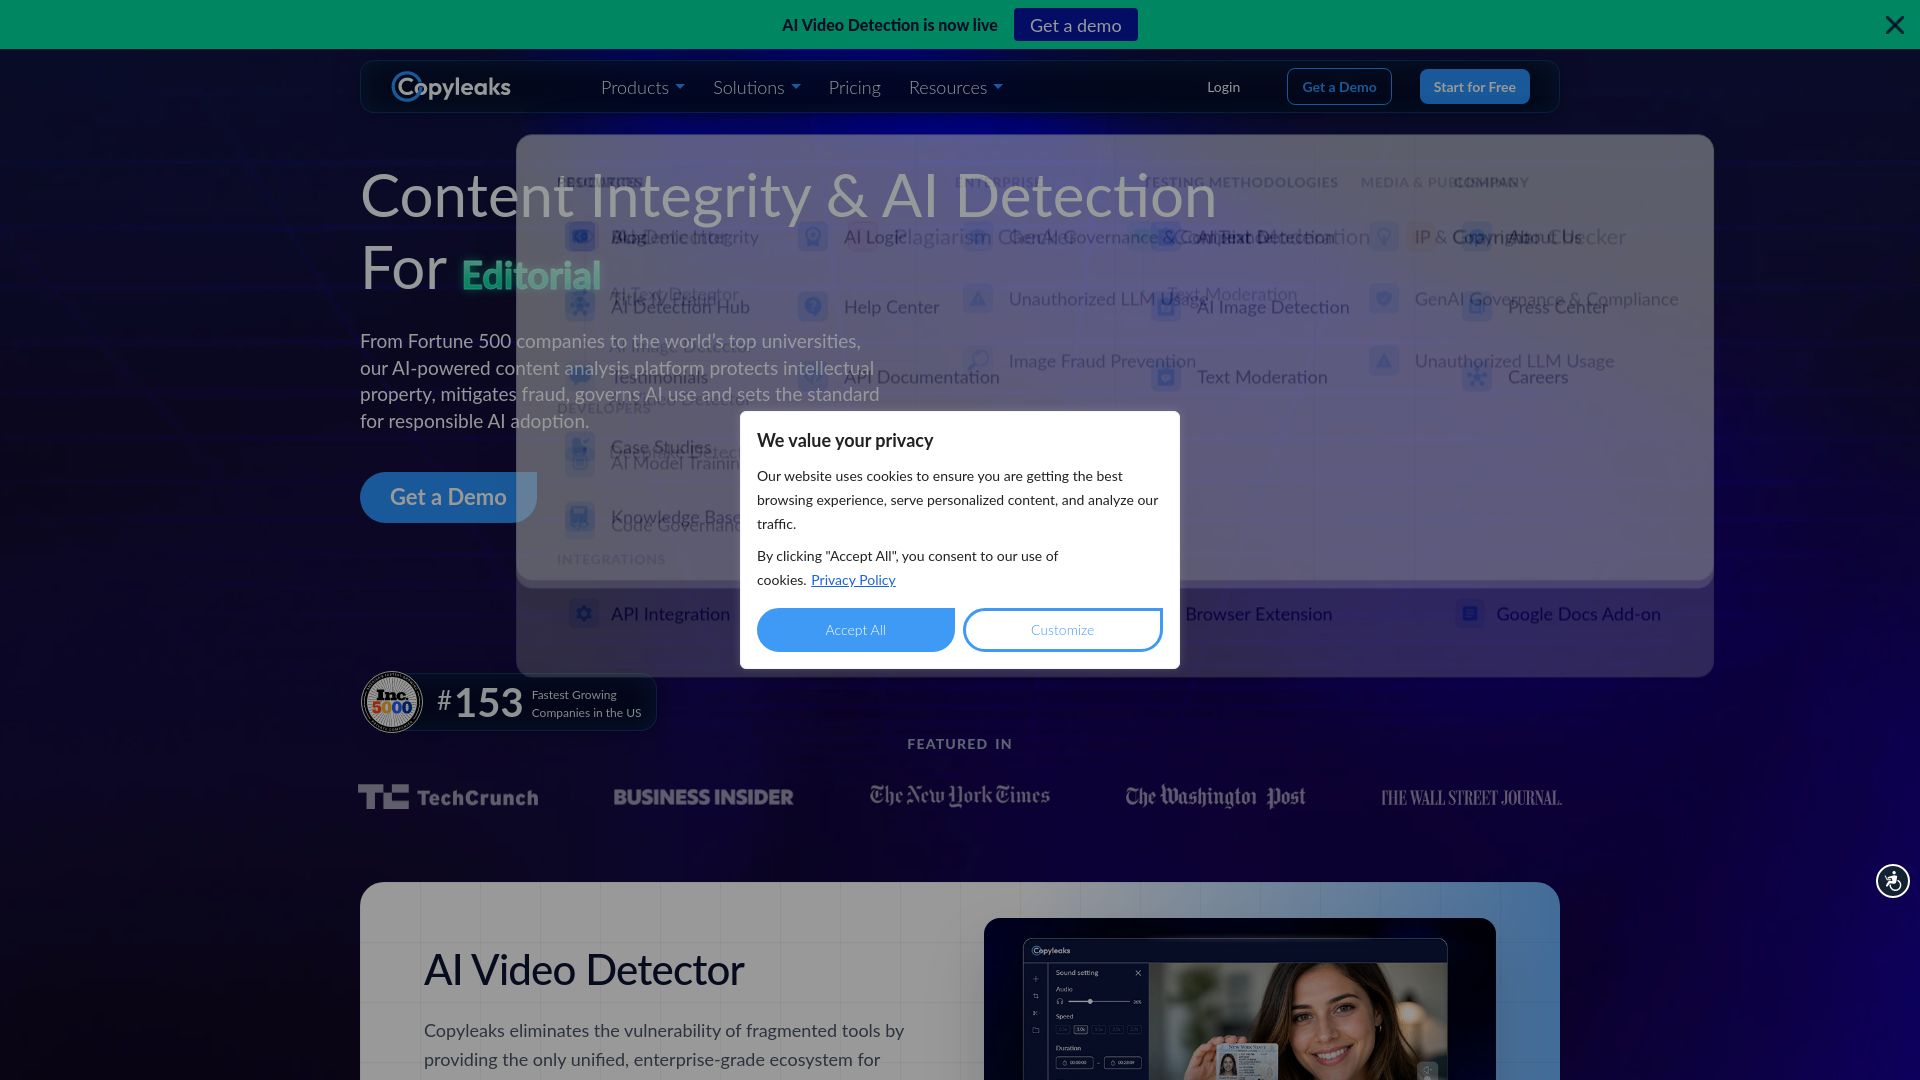Click Login in the navbar

(1223, 87)
